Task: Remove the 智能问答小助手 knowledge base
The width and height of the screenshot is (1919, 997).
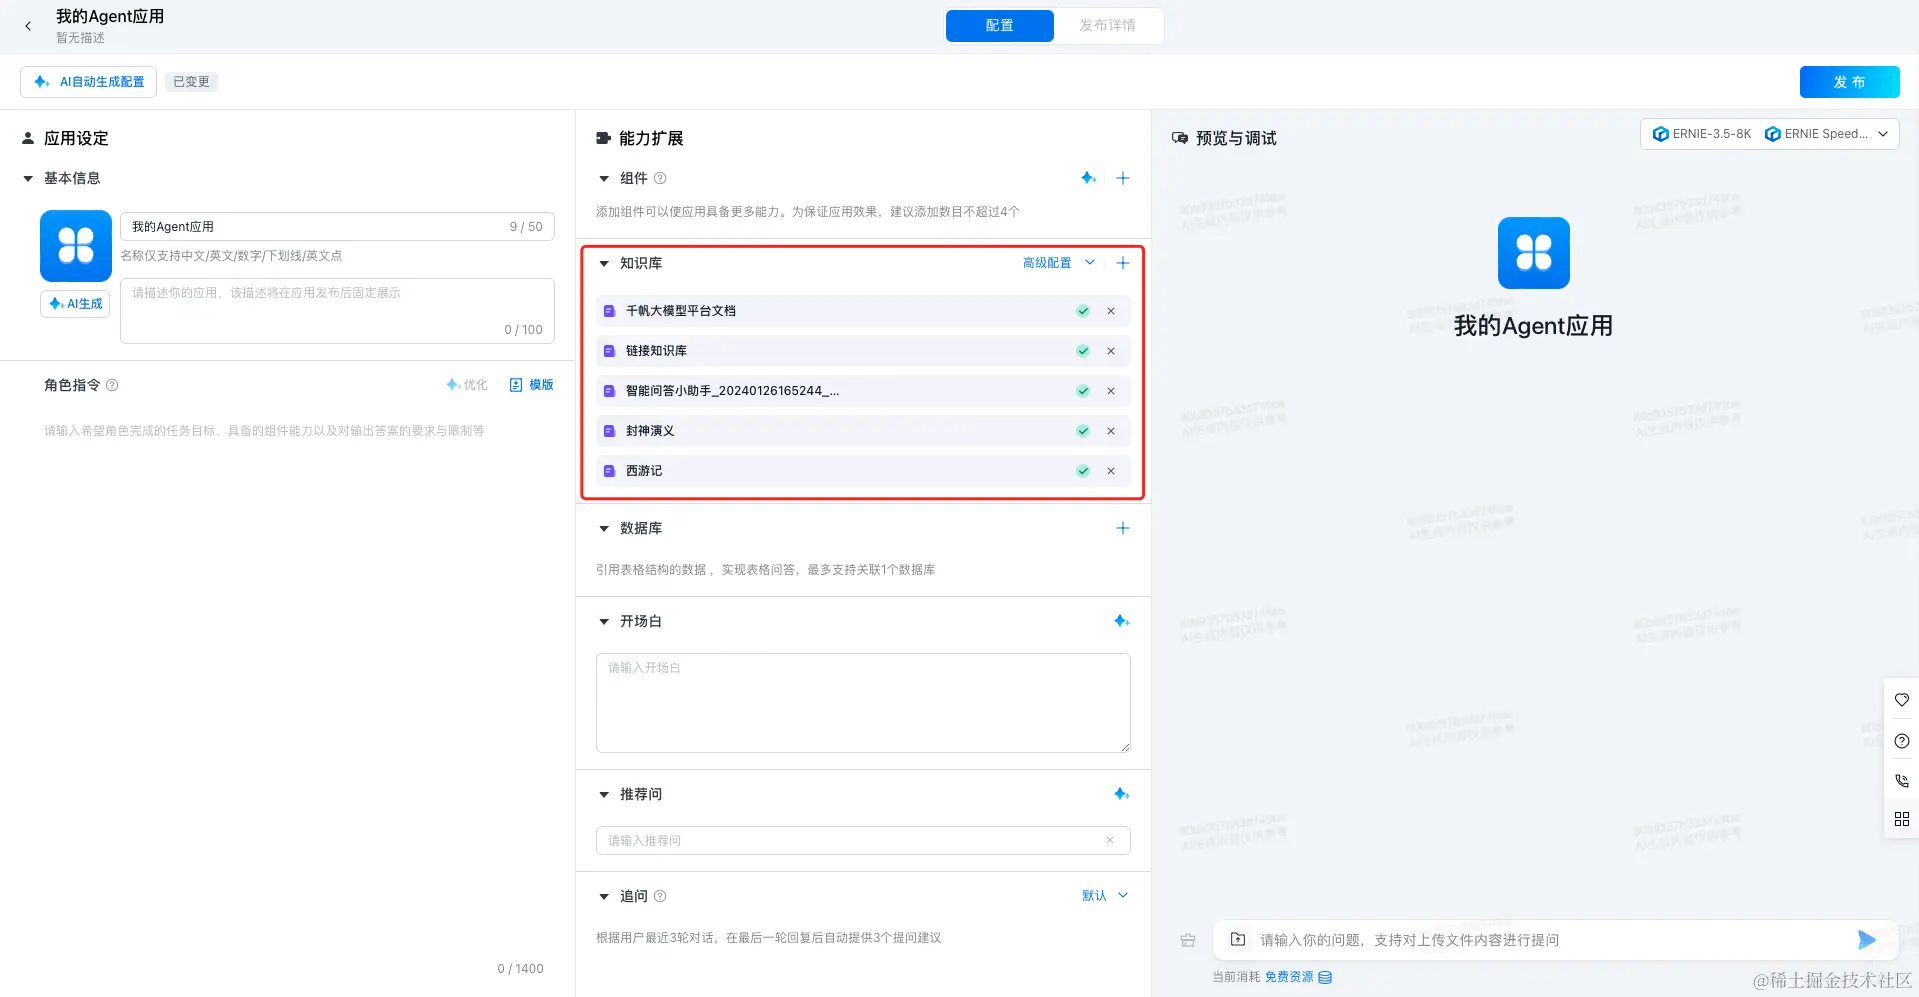Action: tap(1111, 391)
